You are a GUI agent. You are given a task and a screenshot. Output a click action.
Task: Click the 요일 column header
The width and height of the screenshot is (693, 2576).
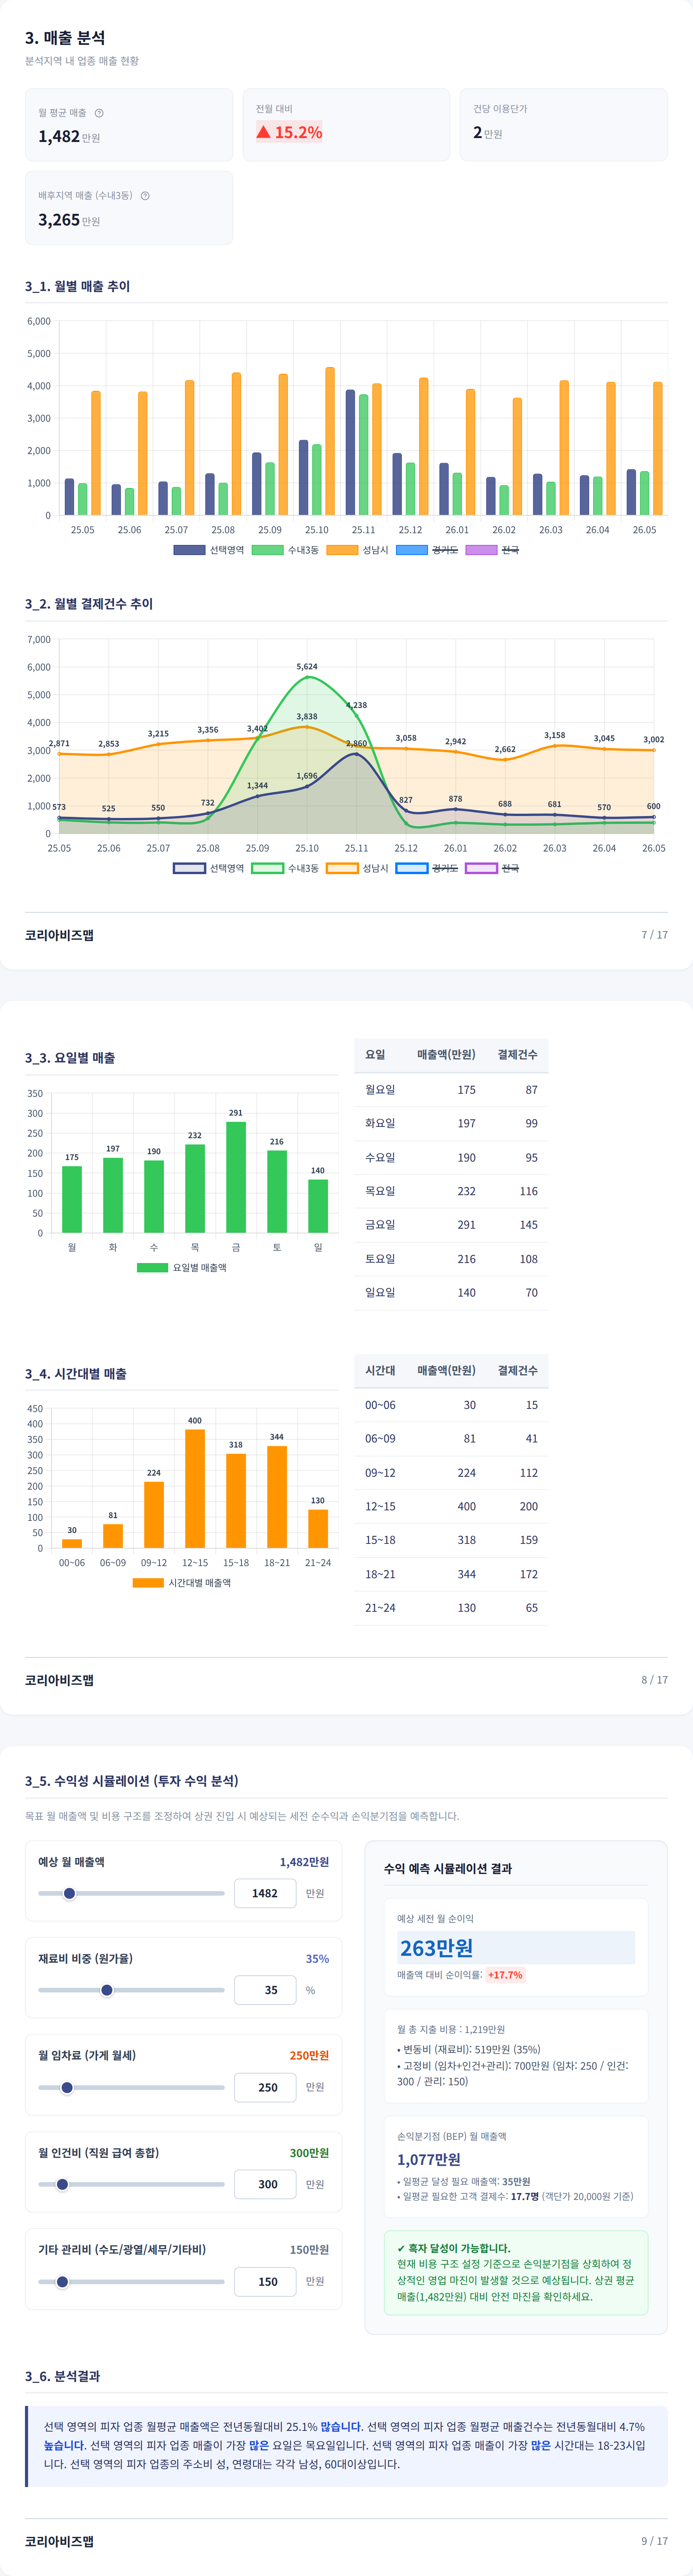click(x=375, y=1055)
